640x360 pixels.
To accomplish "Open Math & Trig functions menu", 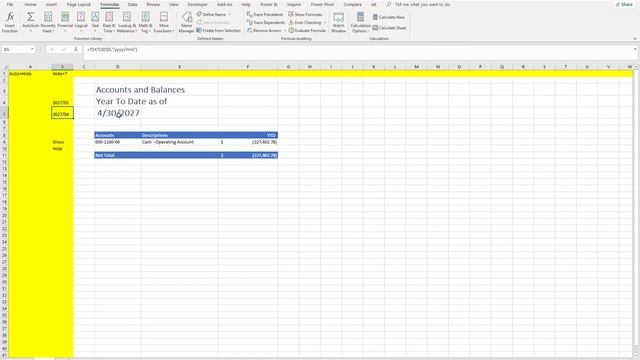I will pyautogui.click(x=145, y=22).
